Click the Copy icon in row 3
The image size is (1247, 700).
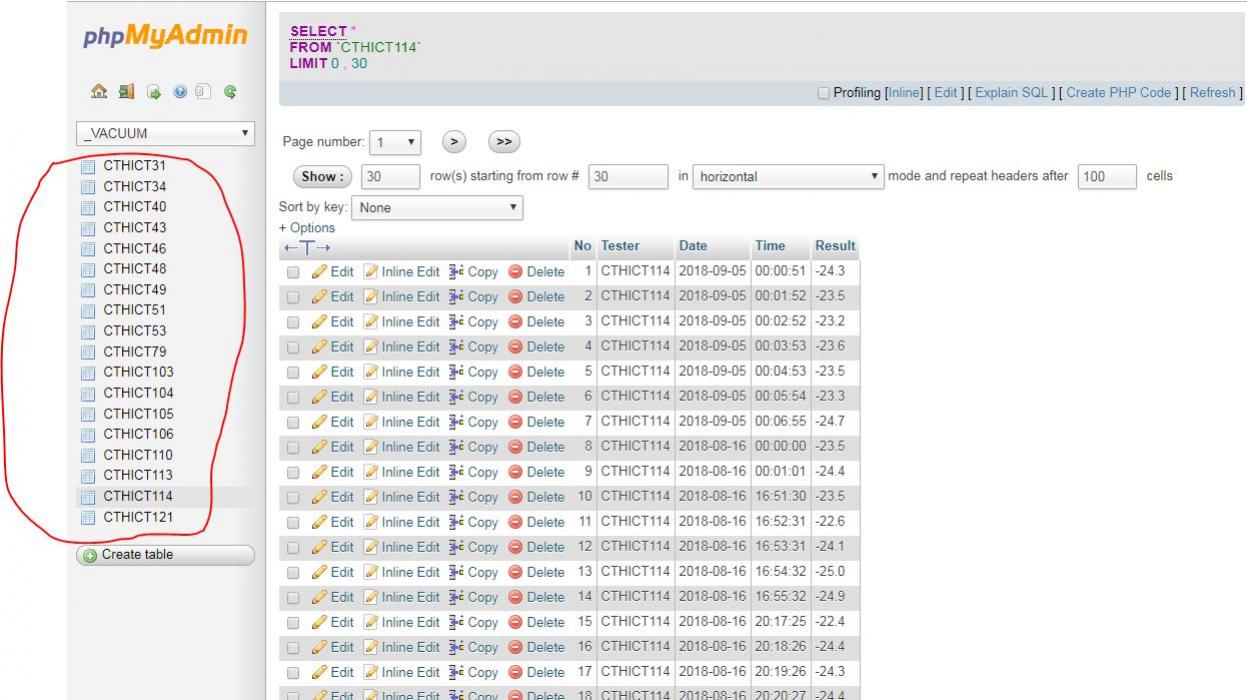coord(456,321)
